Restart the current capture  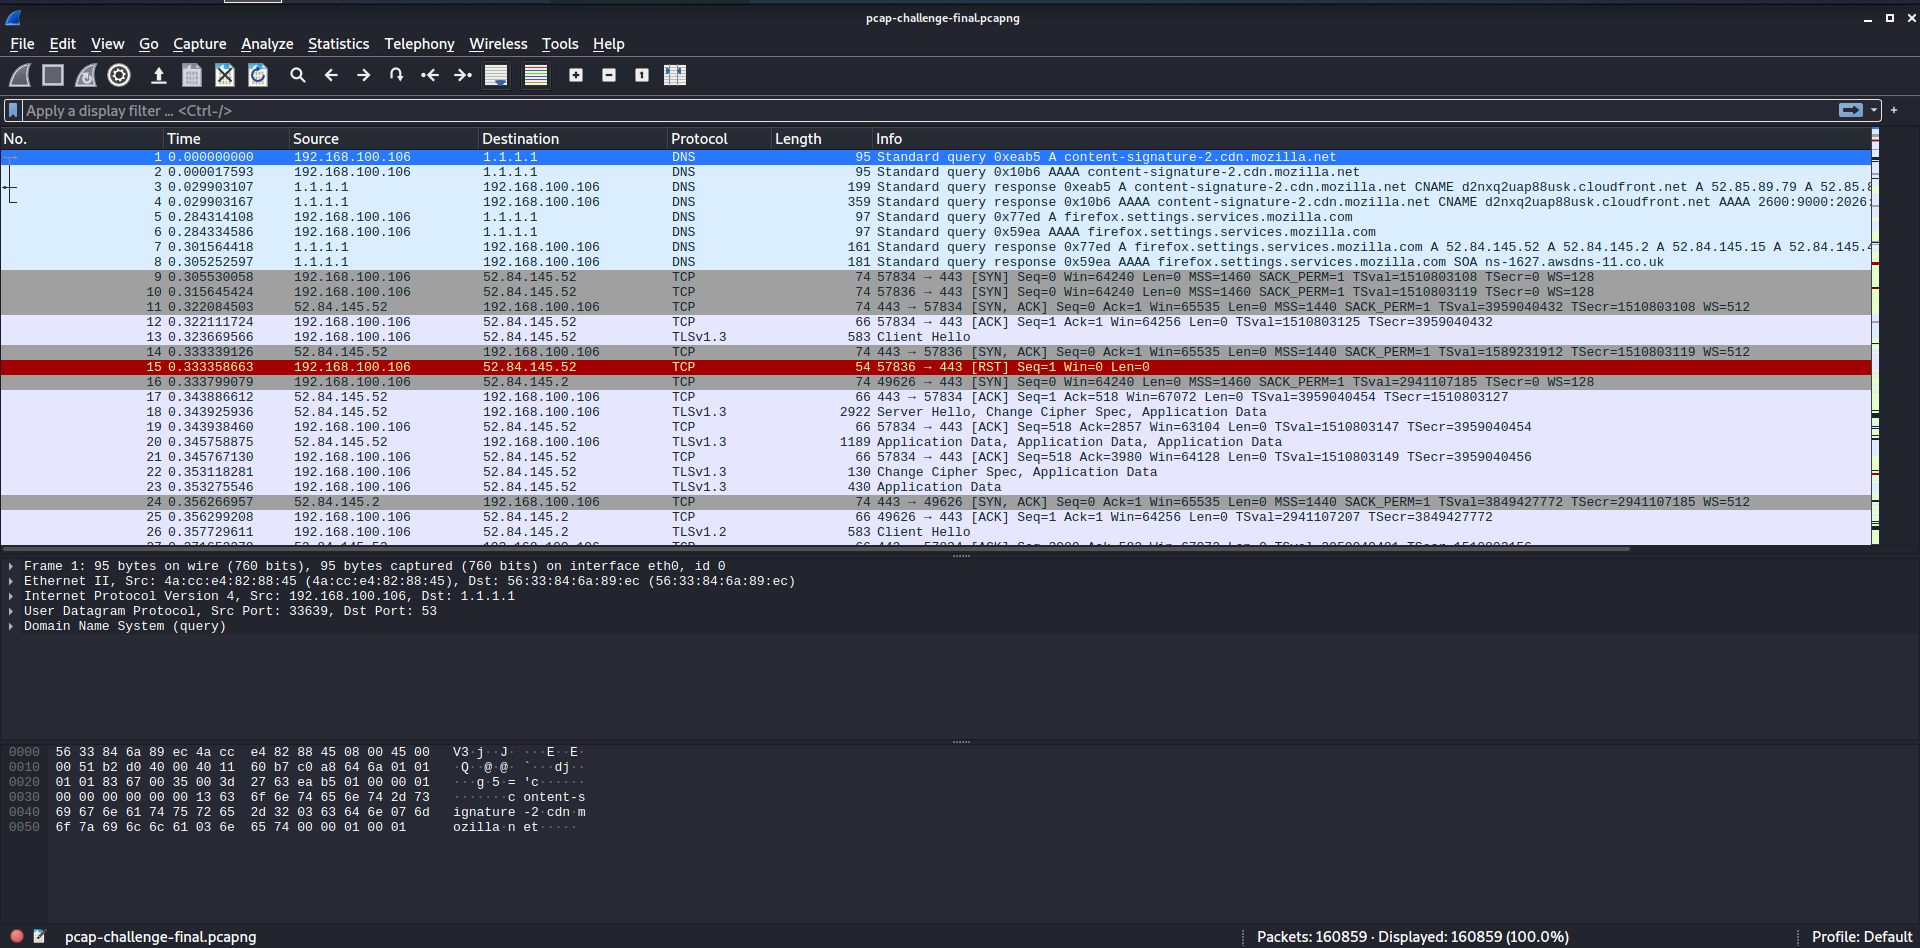86,75
